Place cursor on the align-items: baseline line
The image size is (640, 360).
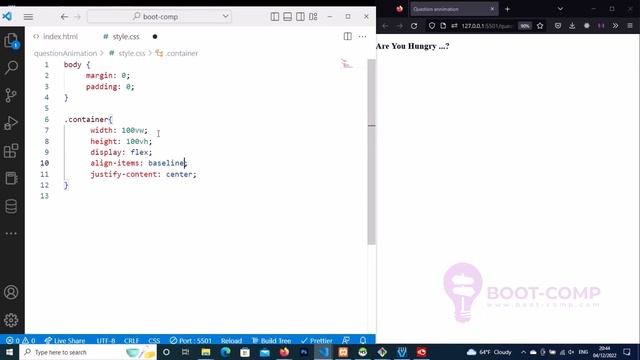pyautogui.click(x=138, y=163)
